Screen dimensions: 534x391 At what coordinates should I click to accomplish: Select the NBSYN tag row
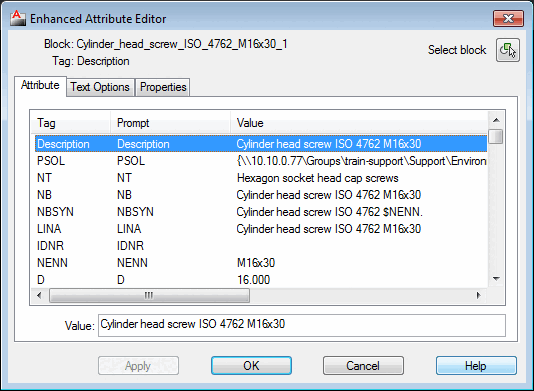click(261, 212)
